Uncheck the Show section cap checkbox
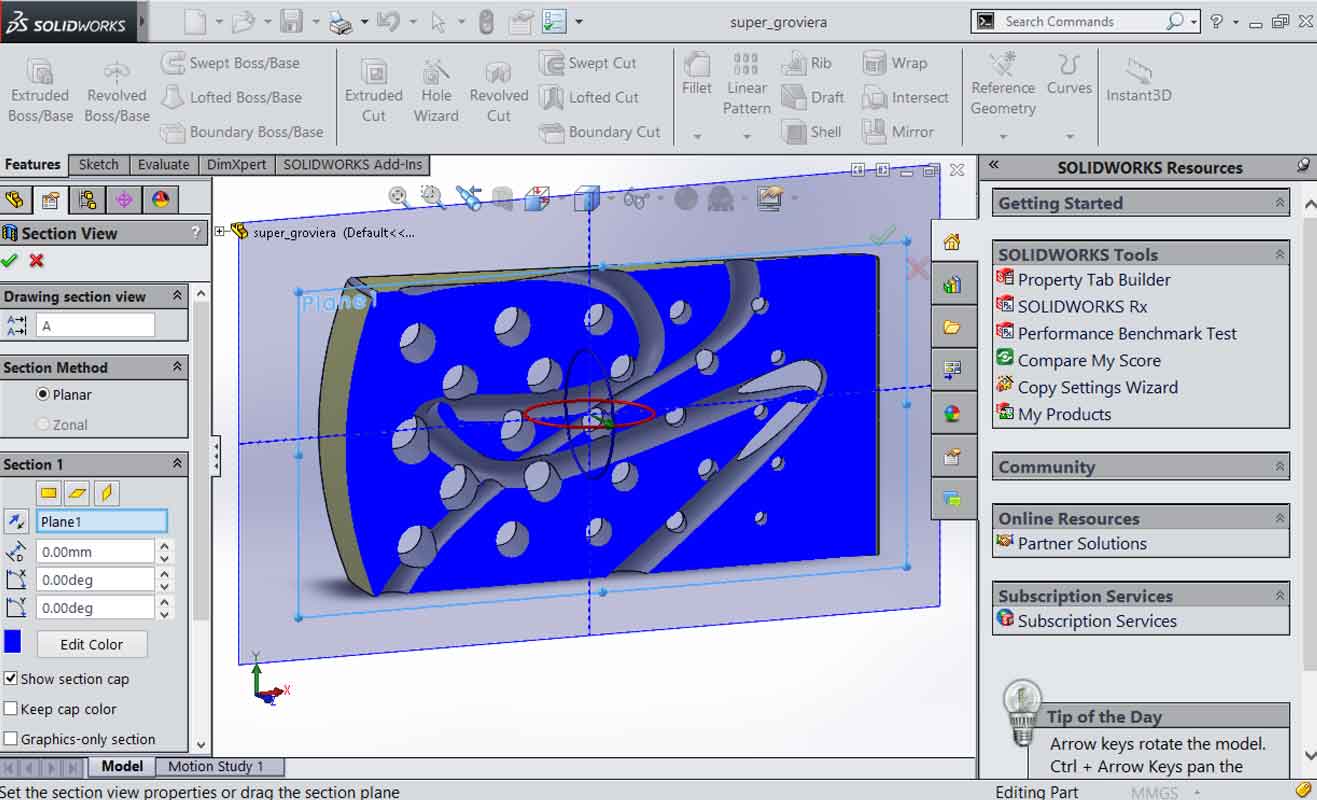 11,679
